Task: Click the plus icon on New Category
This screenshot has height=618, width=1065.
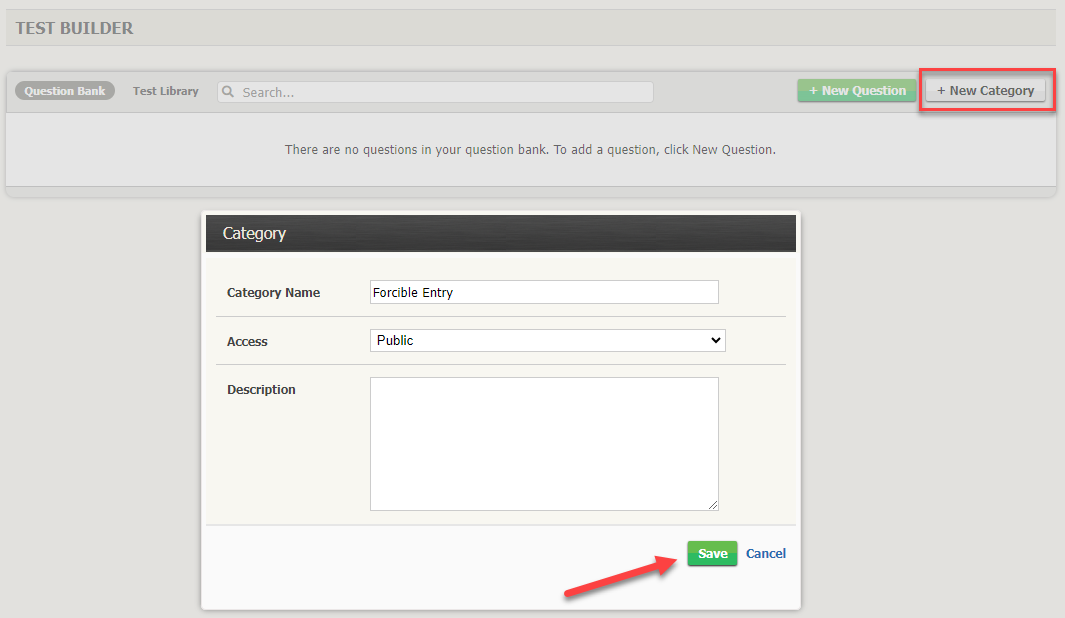Action: coord(941,90)
